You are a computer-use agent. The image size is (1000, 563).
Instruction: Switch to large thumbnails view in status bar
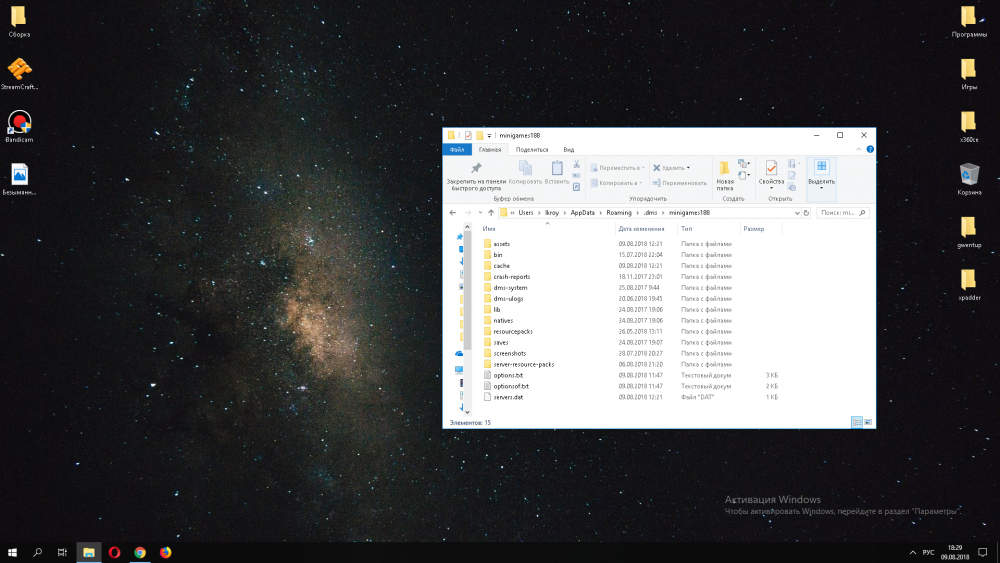tap(868, 423)
